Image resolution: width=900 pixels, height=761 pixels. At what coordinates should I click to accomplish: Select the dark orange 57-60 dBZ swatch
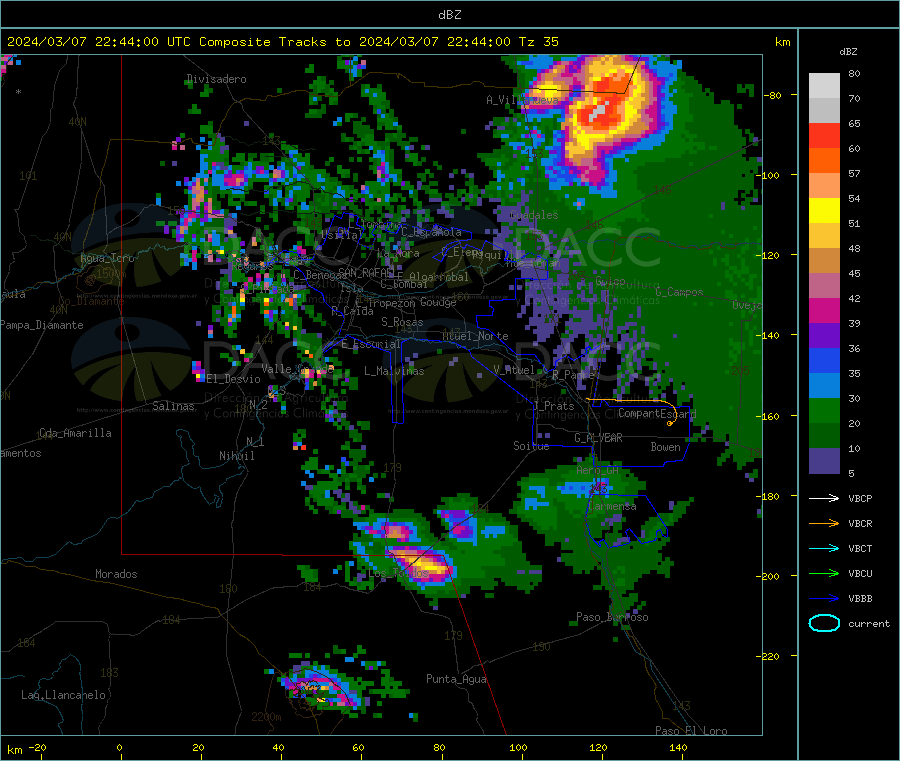pyautogui.click(x=824, y=161)
